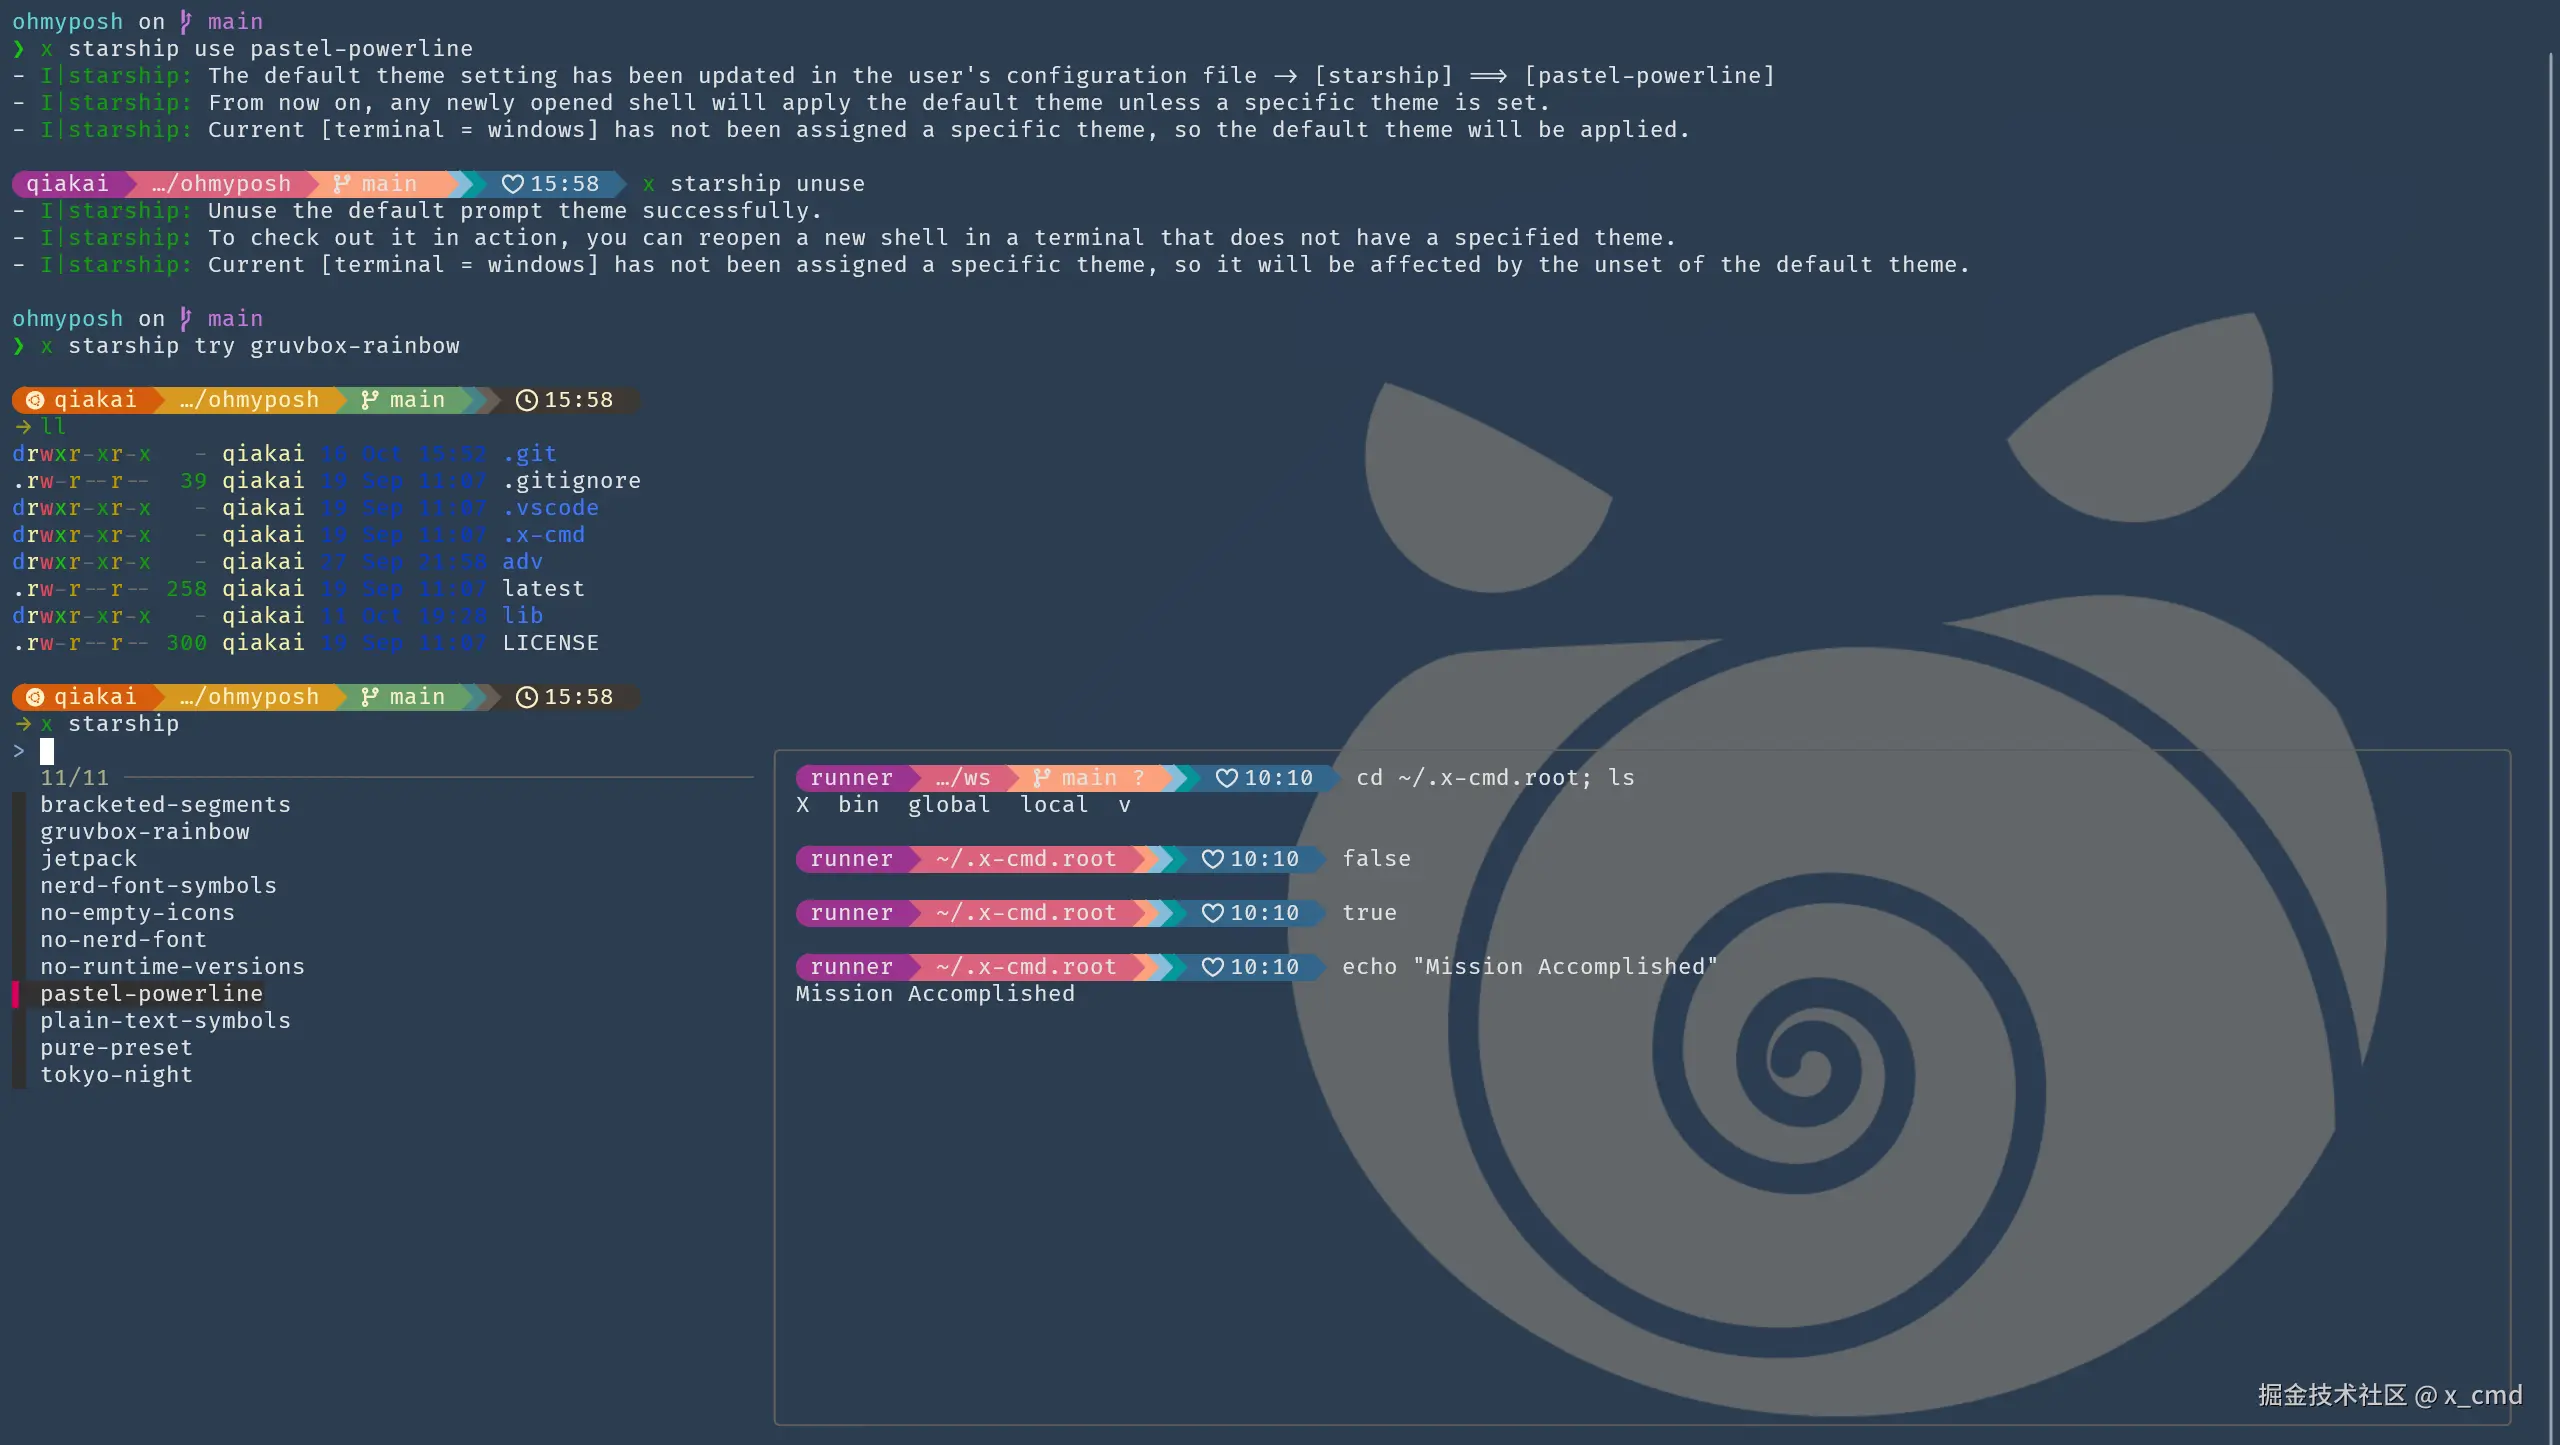Click the green arrow before 'll' command
The image size is (2560, 1445).
(x=23, y=427)
